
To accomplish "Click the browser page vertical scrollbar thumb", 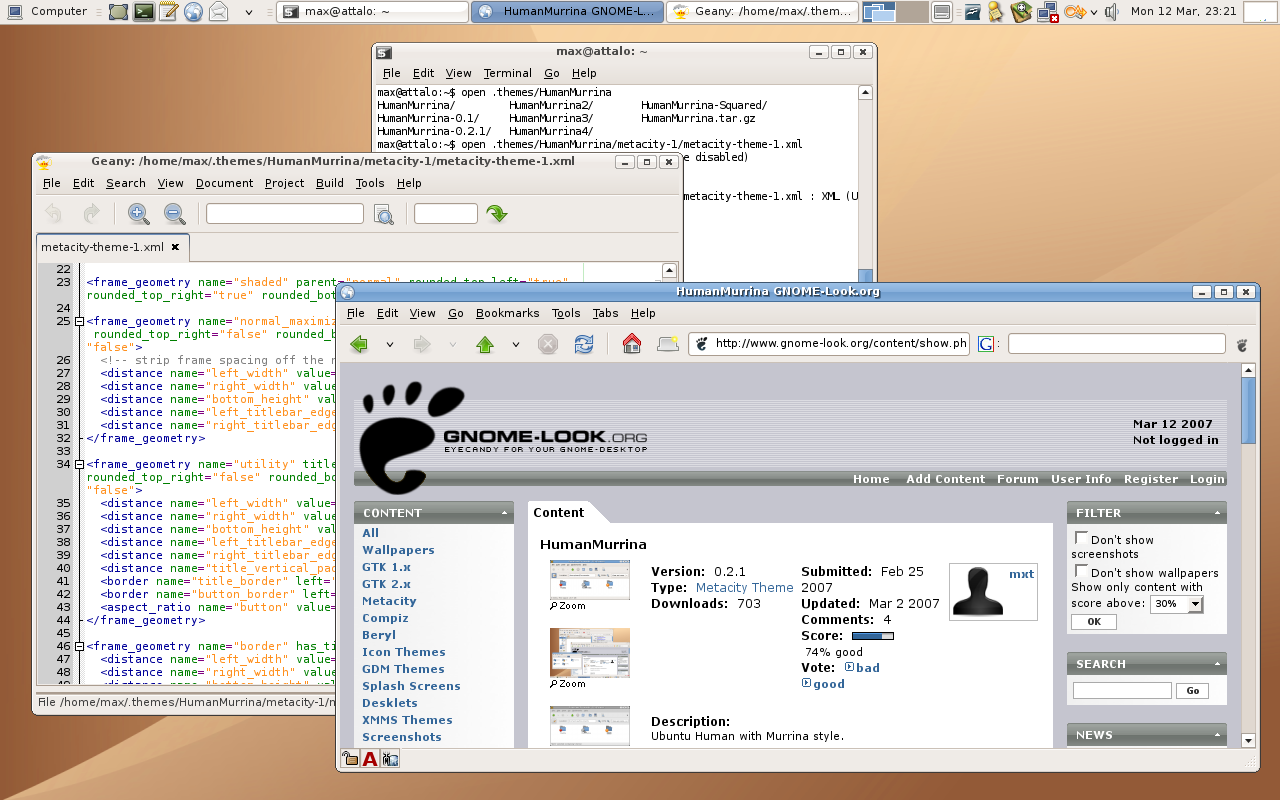I will coord(1248,410).
